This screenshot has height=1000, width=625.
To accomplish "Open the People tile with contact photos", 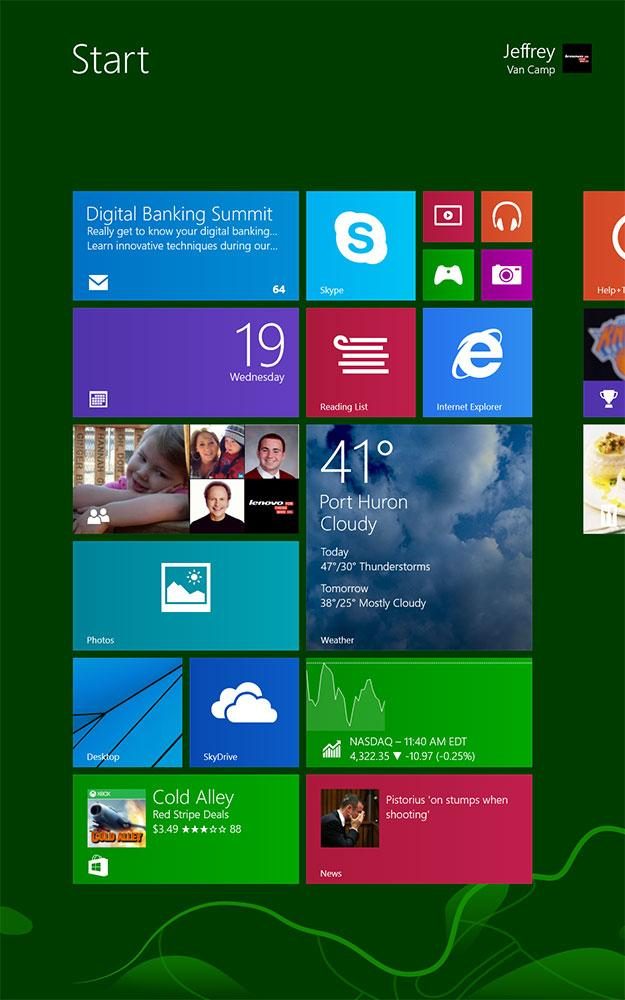I will 186,479.
